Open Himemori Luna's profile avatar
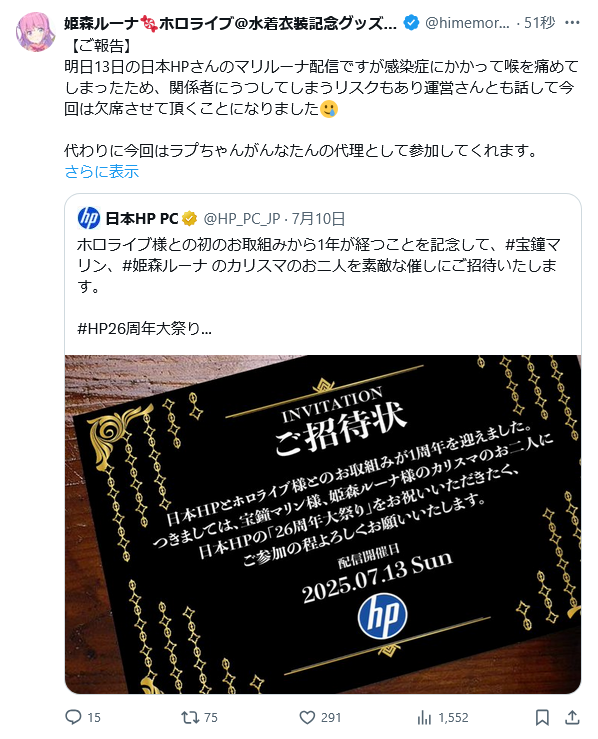Screen dimensions: 598x739 click(35, 32)
